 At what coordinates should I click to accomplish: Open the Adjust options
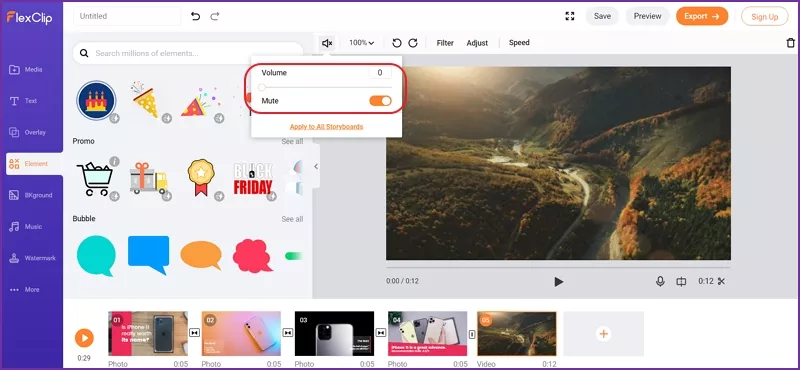[477, 43]
